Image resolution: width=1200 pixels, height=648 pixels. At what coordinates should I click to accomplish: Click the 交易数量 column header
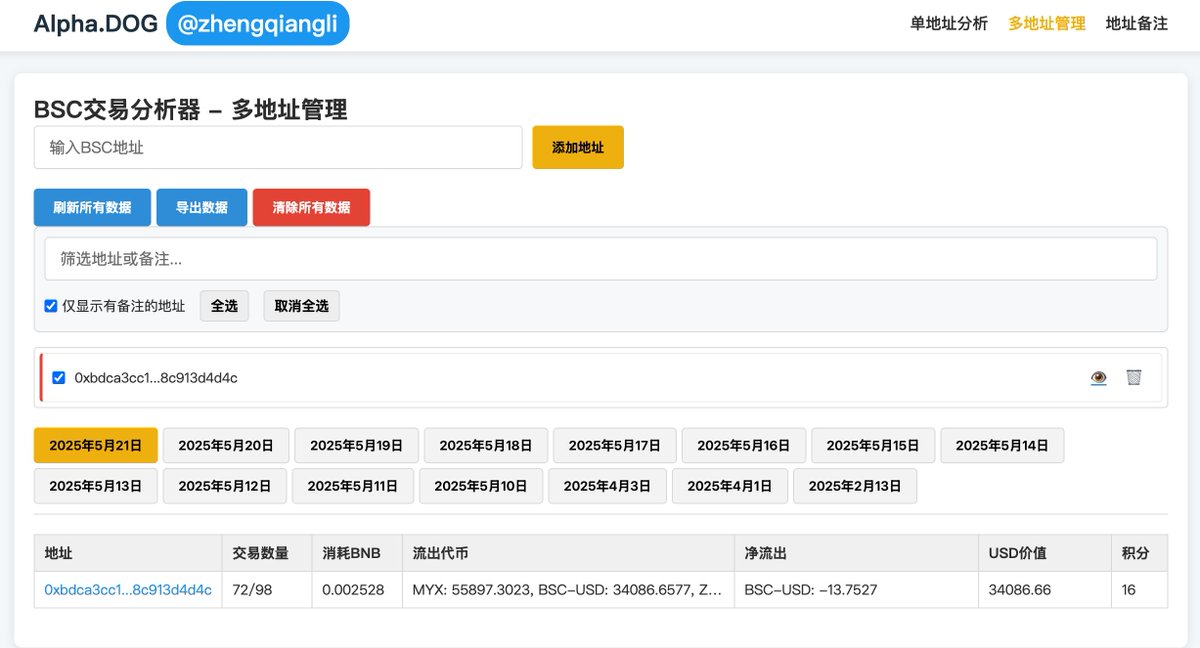[267, 553]
